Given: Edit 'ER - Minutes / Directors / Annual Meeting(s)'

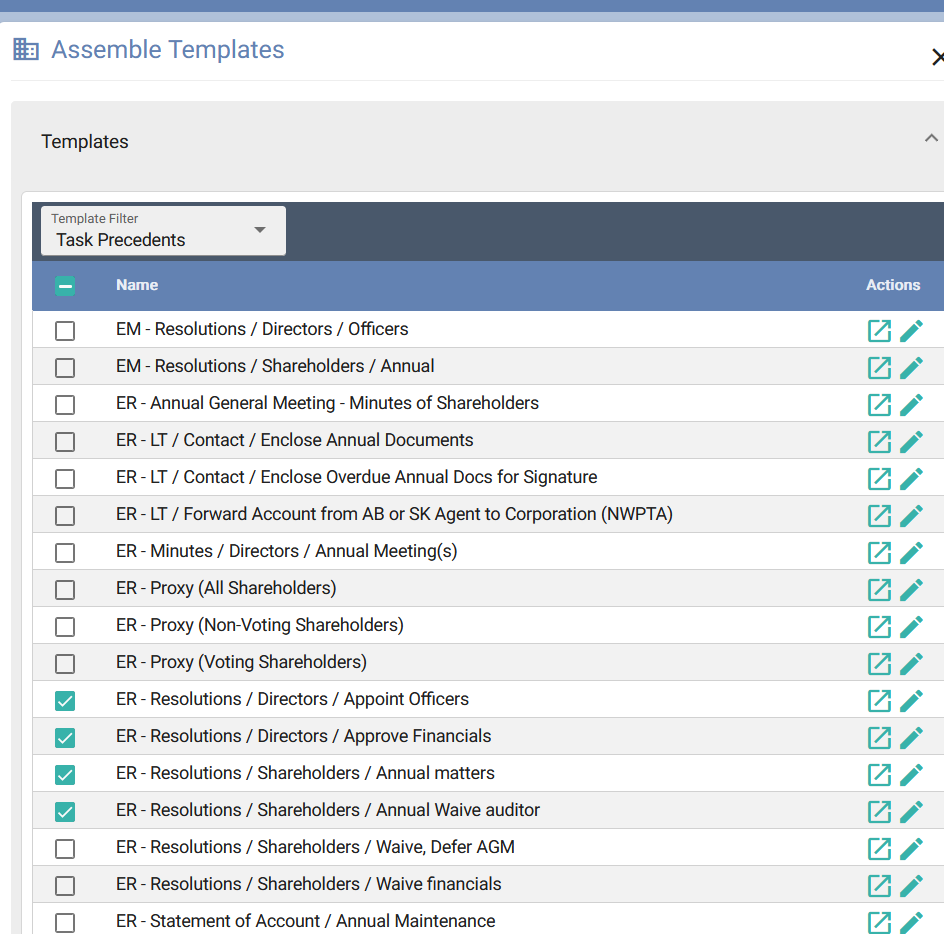Looking at the screenshot, I should tap(911, 553).
